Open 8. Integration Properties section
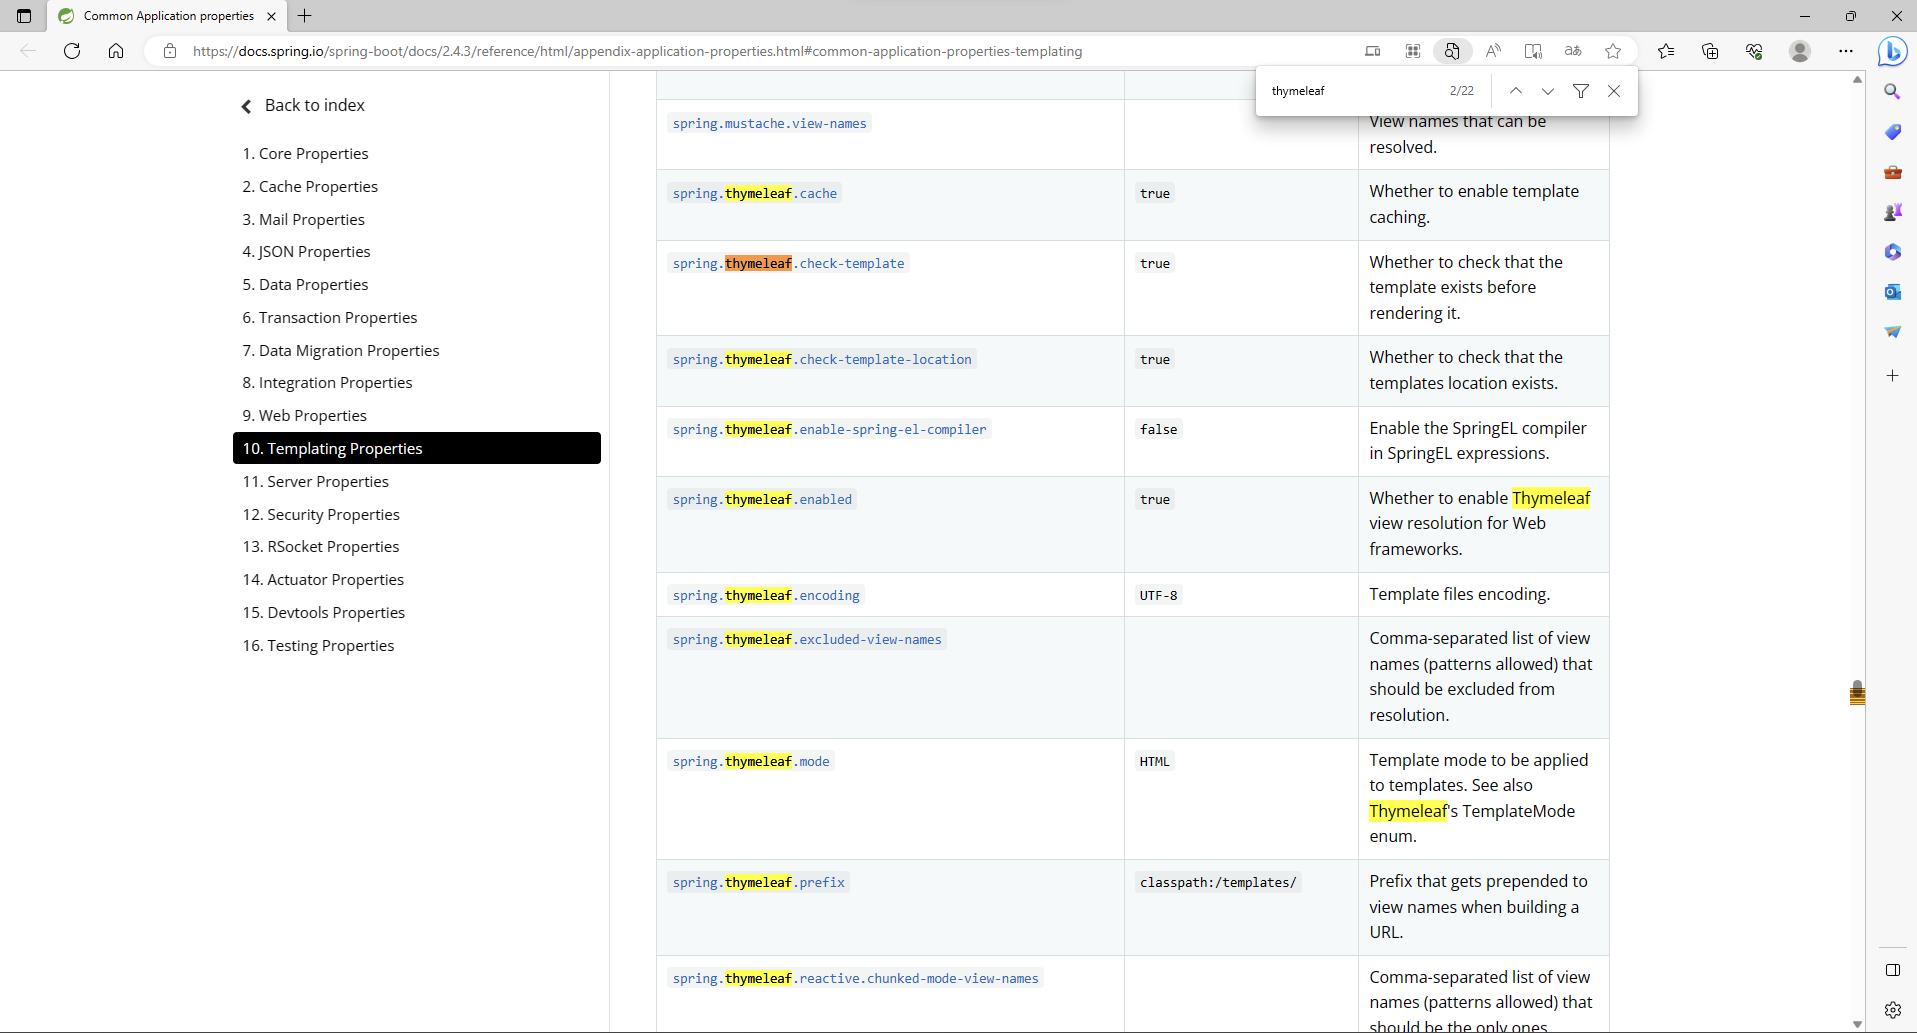The height and width of the screenshot is (1033, 1917). coord(327,382)
